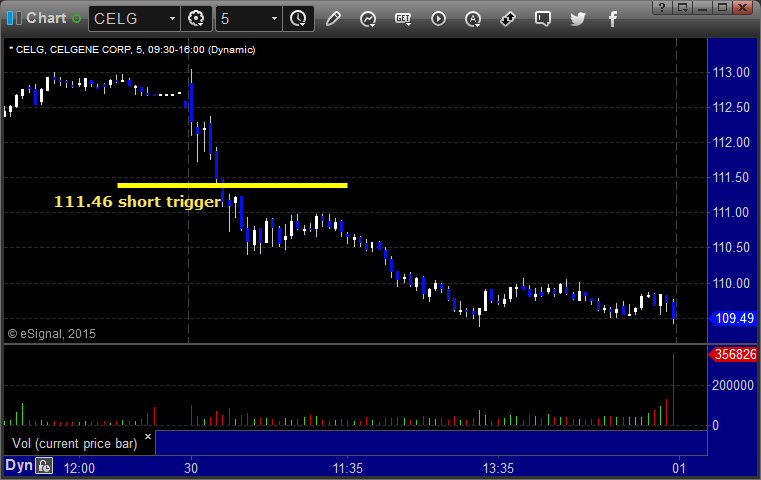Image resolution: width=761 pixels, height=480 pixels.
Task: Click the 200000 volume axis label
Action: [733, 385]
